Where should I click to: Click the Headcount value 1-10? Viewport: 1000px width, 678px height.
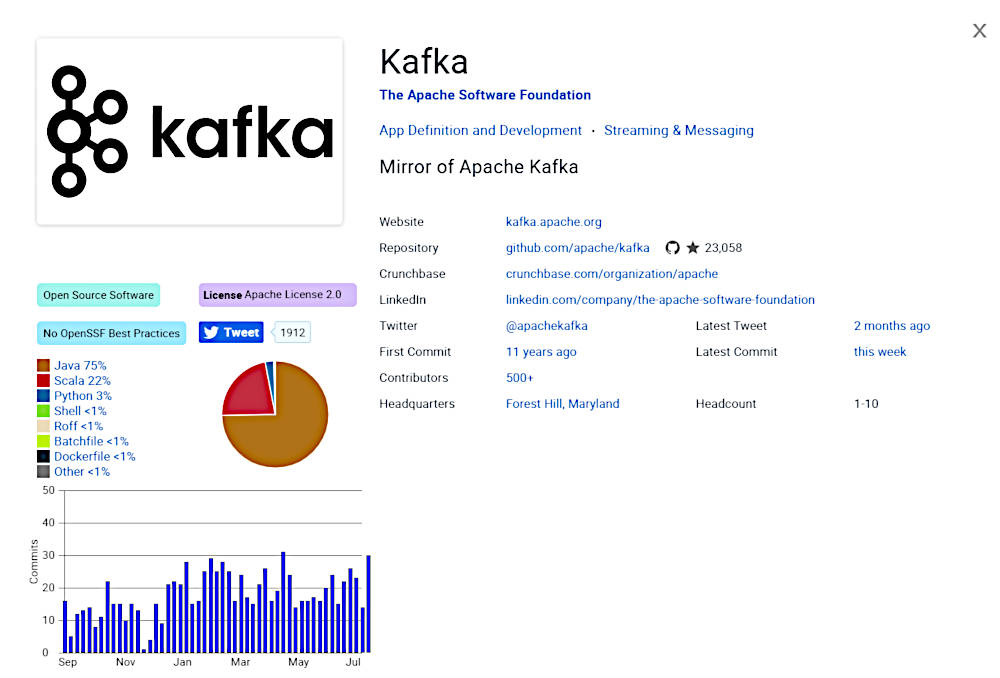(866, 404)
